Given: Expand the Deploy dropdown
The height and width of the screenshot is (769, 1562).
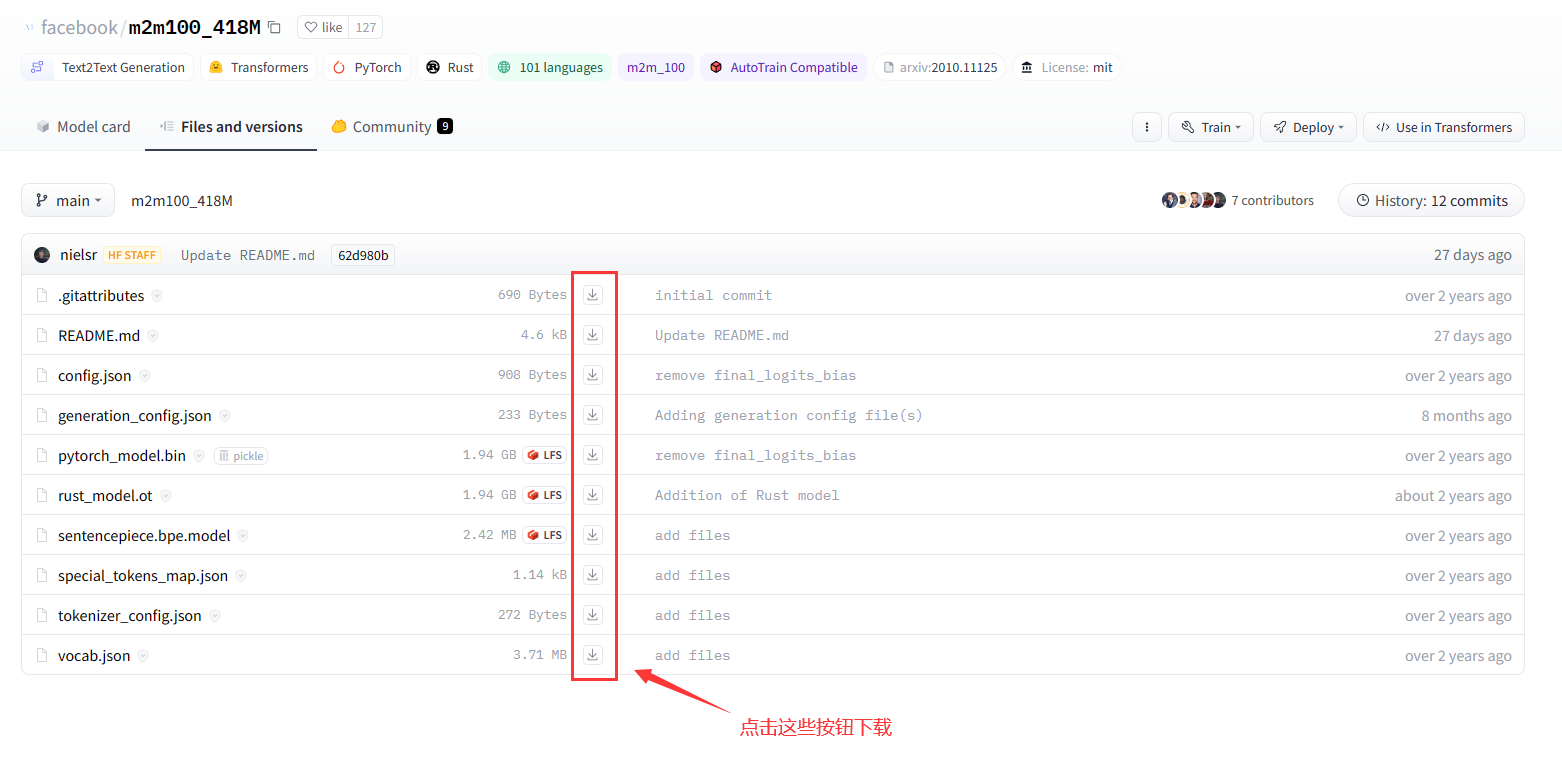Looking at the screenshot, I should point(1308,127).
